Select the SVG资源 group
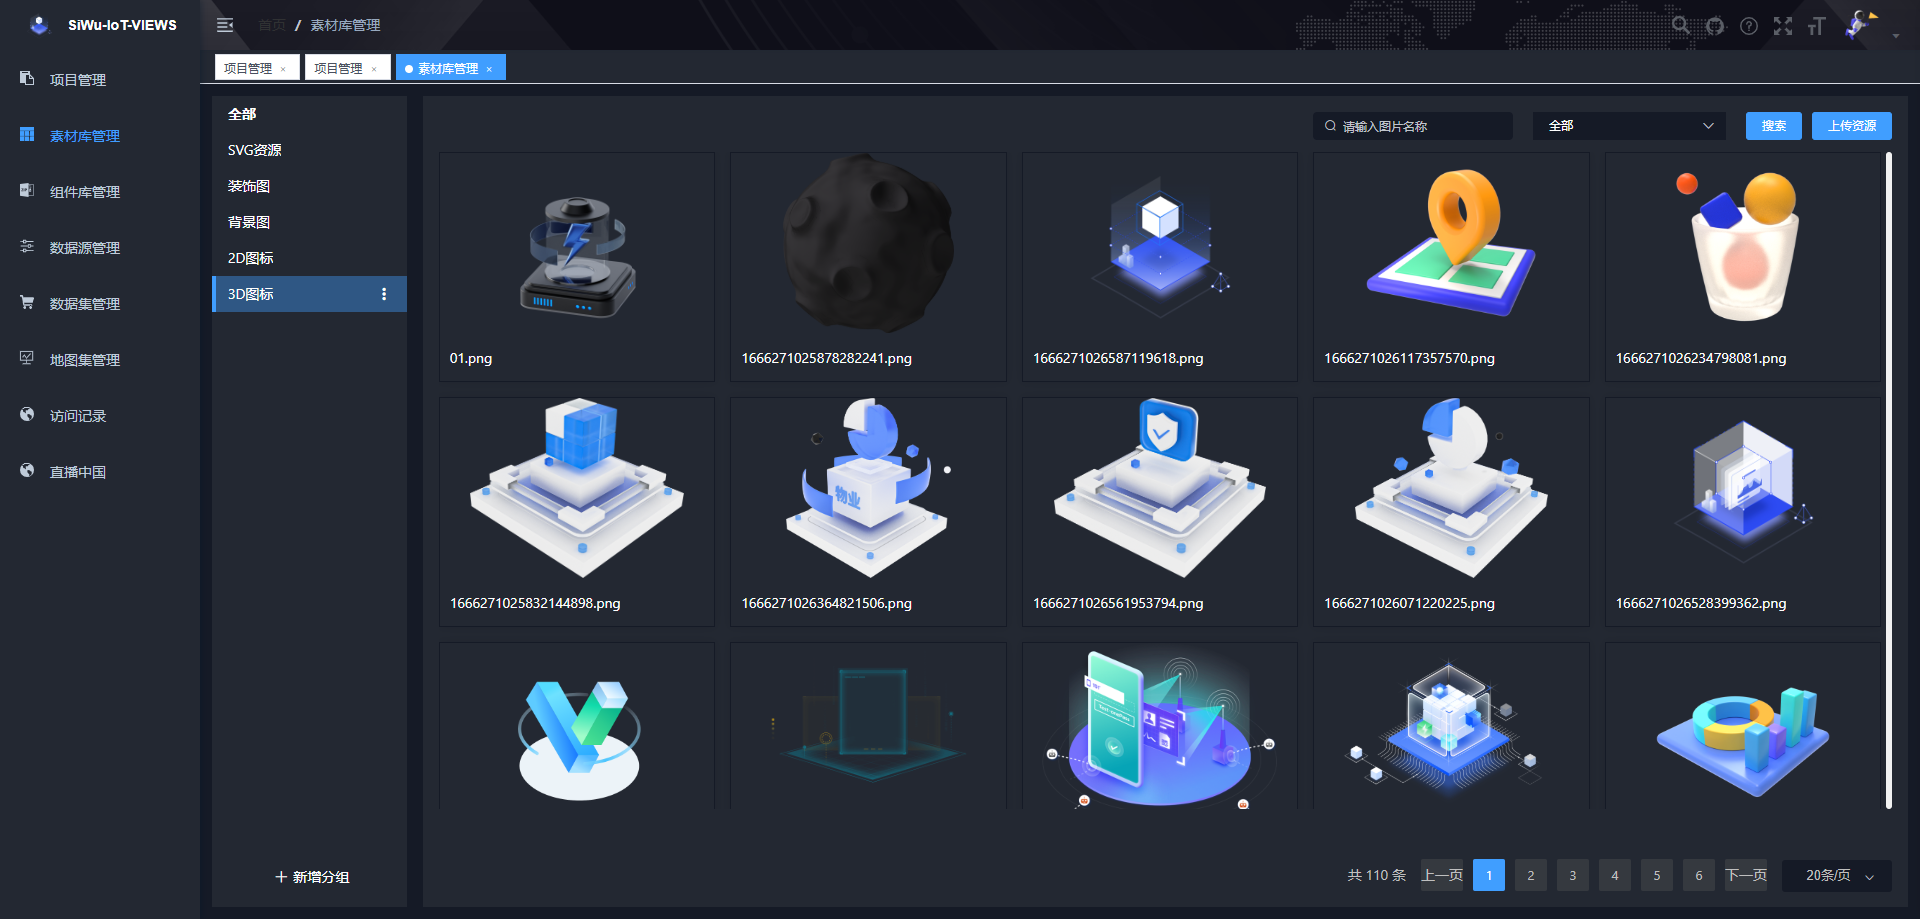The width and height of the screenshot is (1920, 919). 255,150
